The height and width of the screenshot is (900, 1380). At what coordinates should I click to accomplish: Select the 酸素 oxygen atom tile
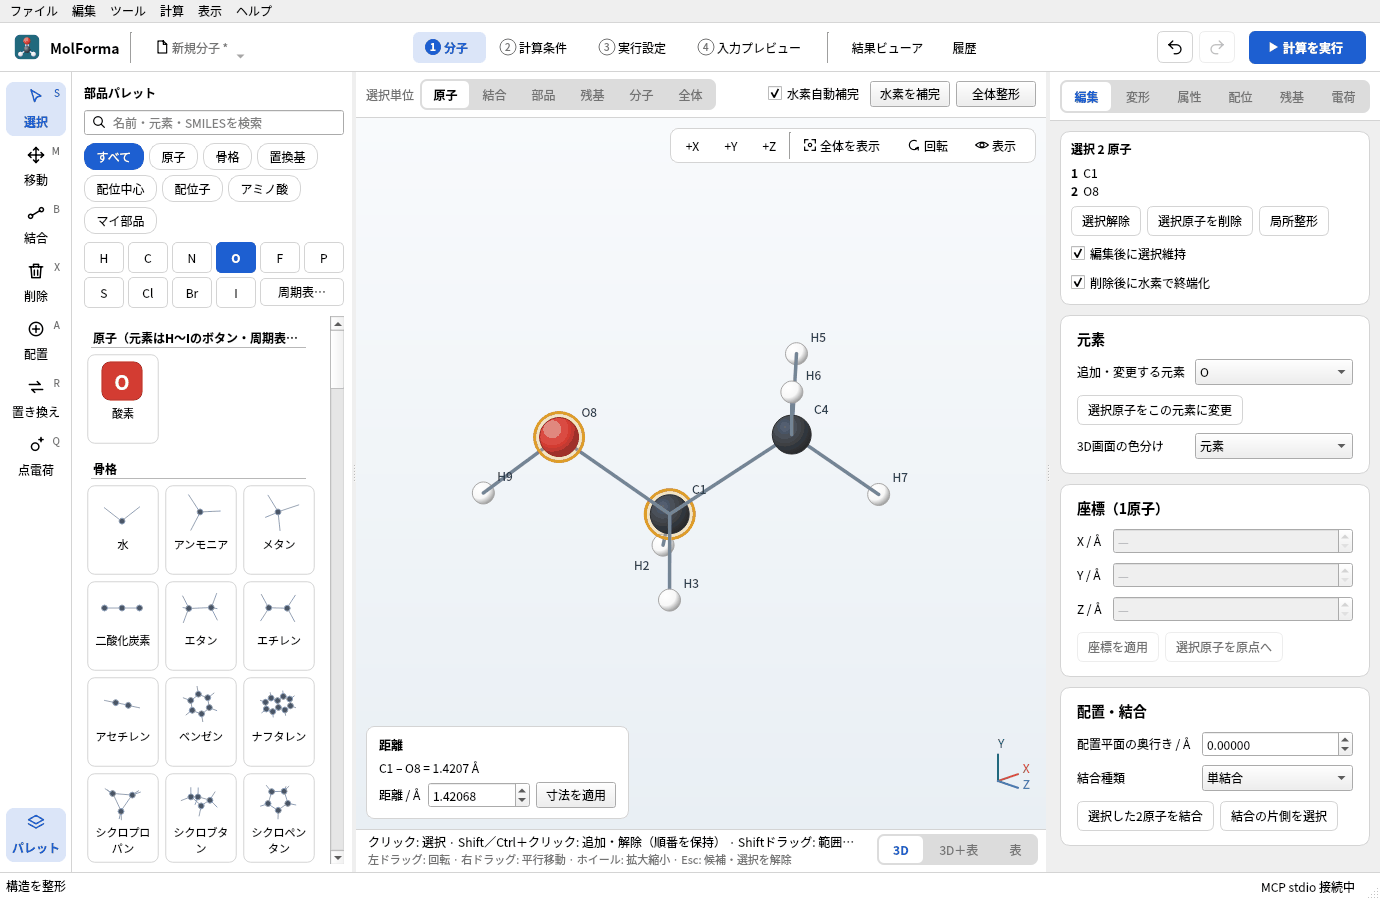(123, 398)
